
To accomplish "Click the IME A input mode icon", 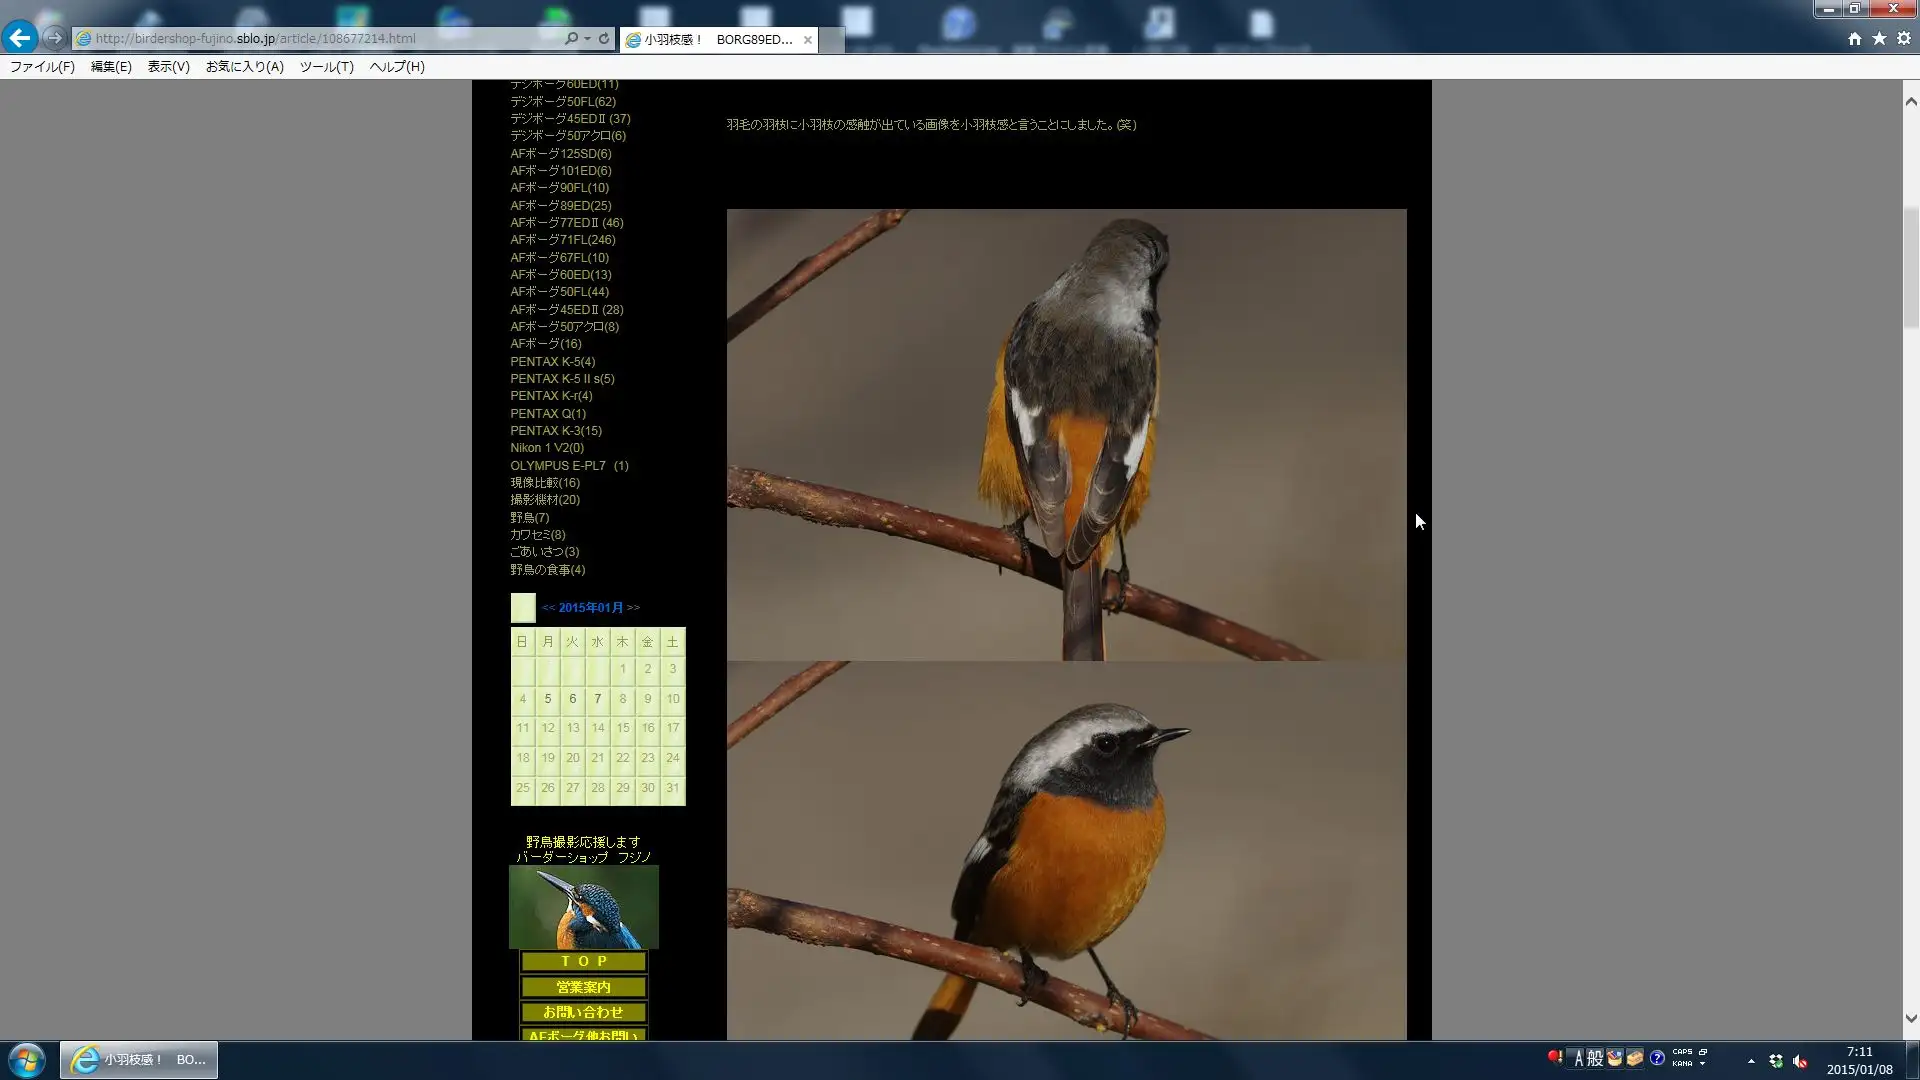I will [x=1578, y=1058].
